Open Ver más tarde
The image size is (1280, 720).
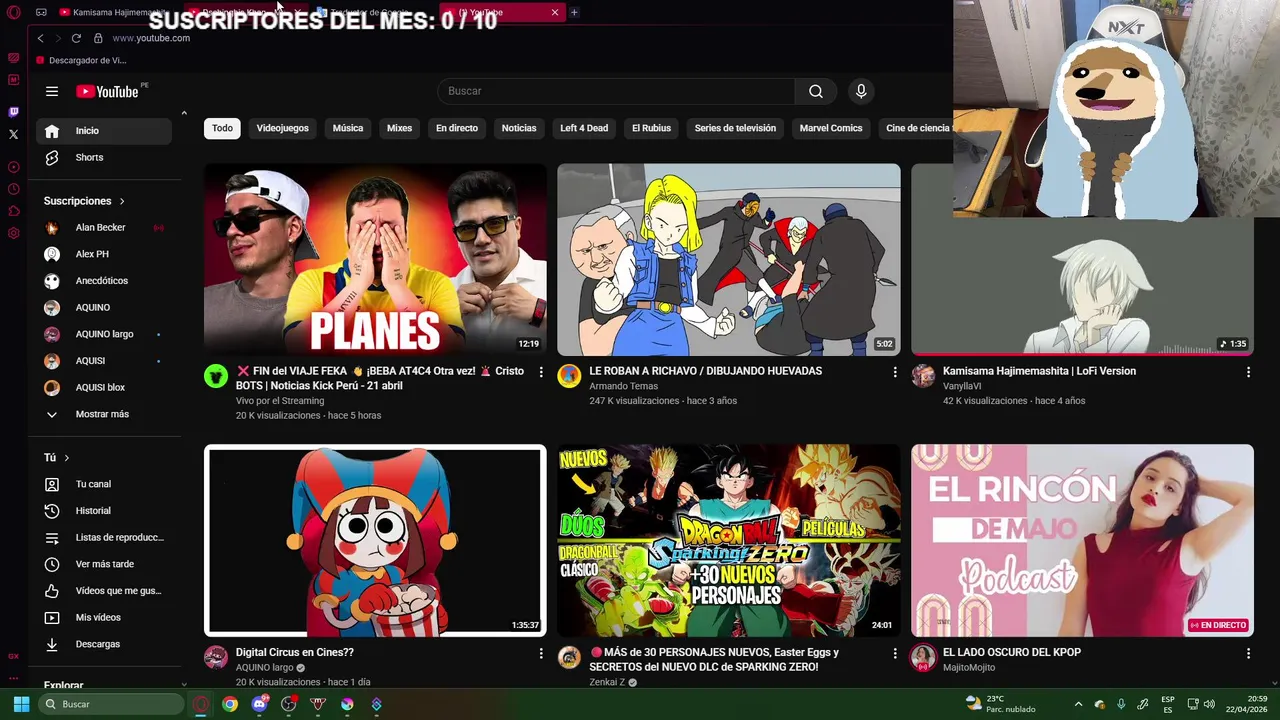[104, 564]
